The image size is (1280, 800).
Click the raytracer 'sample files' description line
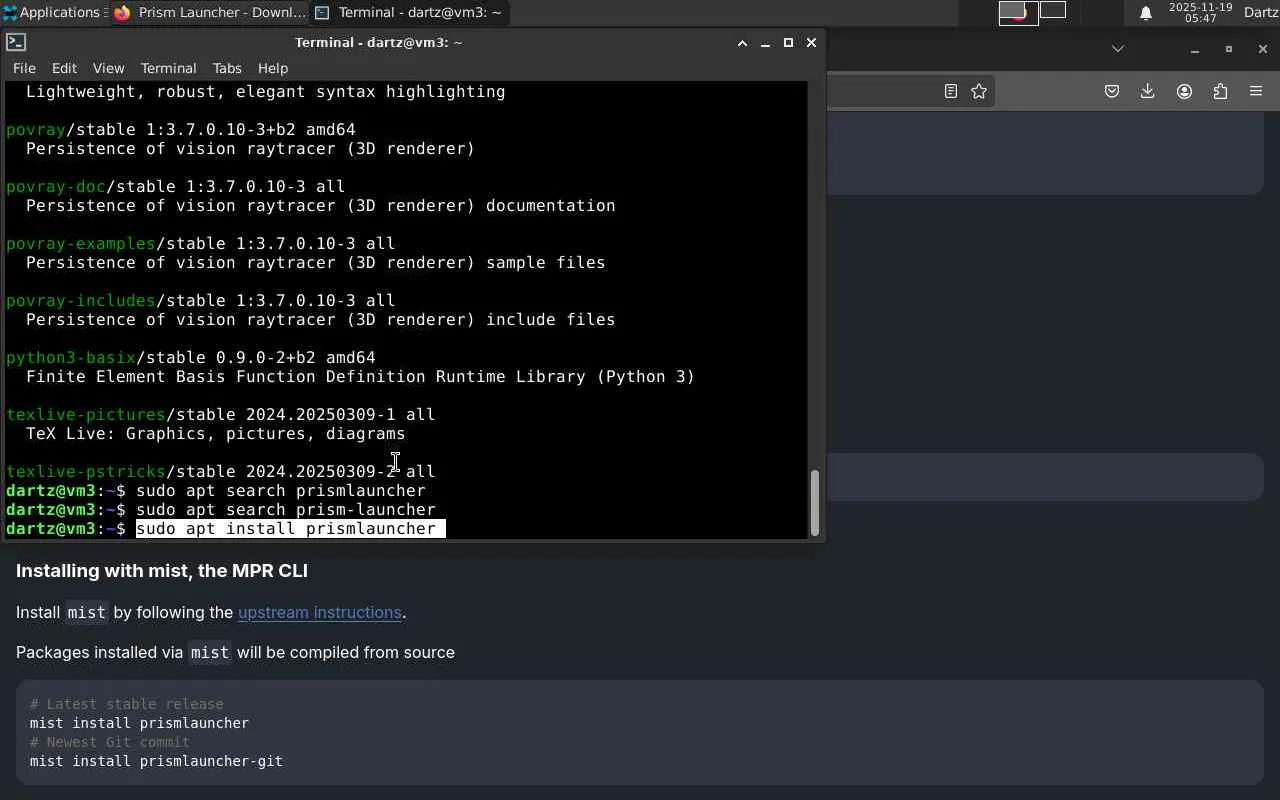pos(316,262)
